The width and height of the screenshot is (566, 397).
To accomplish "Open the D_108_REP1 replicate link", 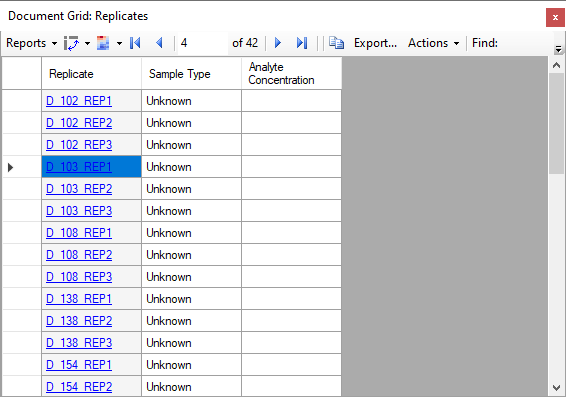I will (x=79, y=233).
